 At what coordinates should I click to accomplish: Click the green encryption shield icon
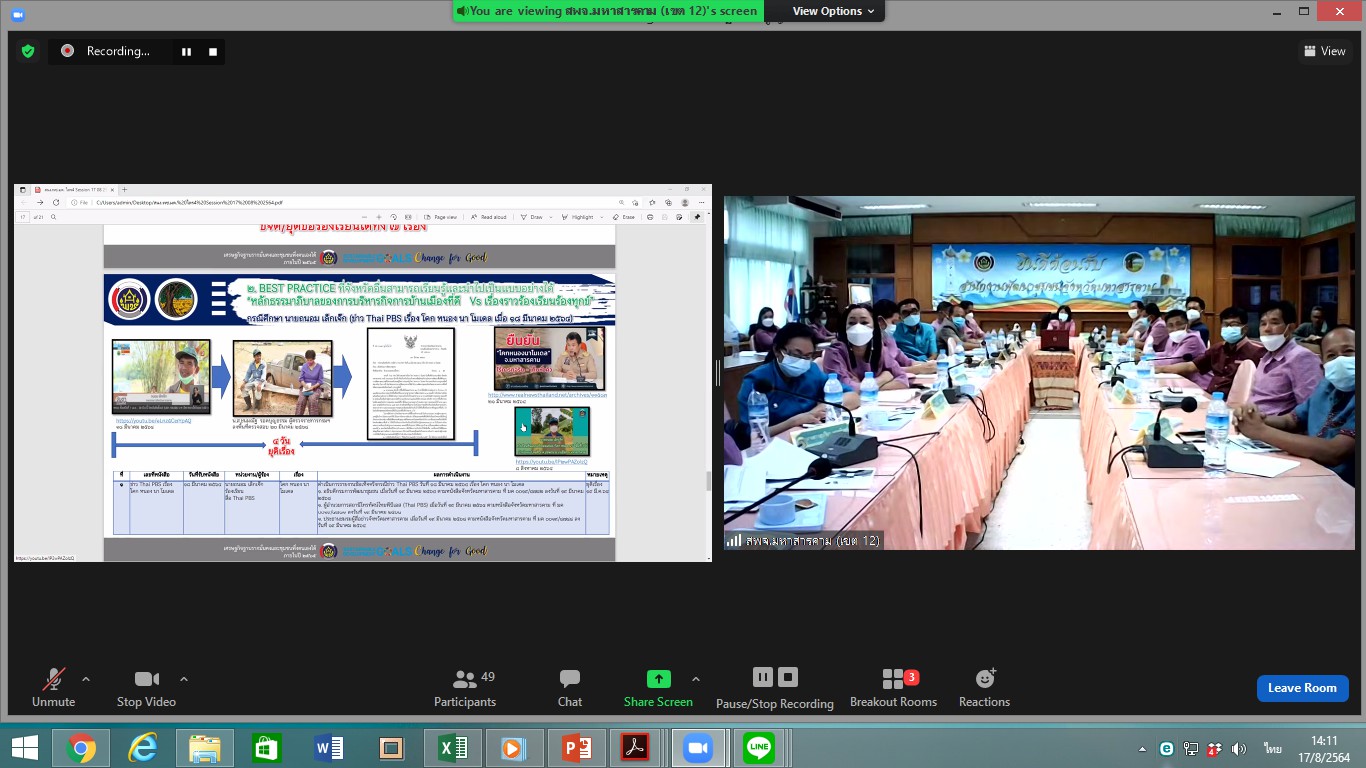pos(28,51)
